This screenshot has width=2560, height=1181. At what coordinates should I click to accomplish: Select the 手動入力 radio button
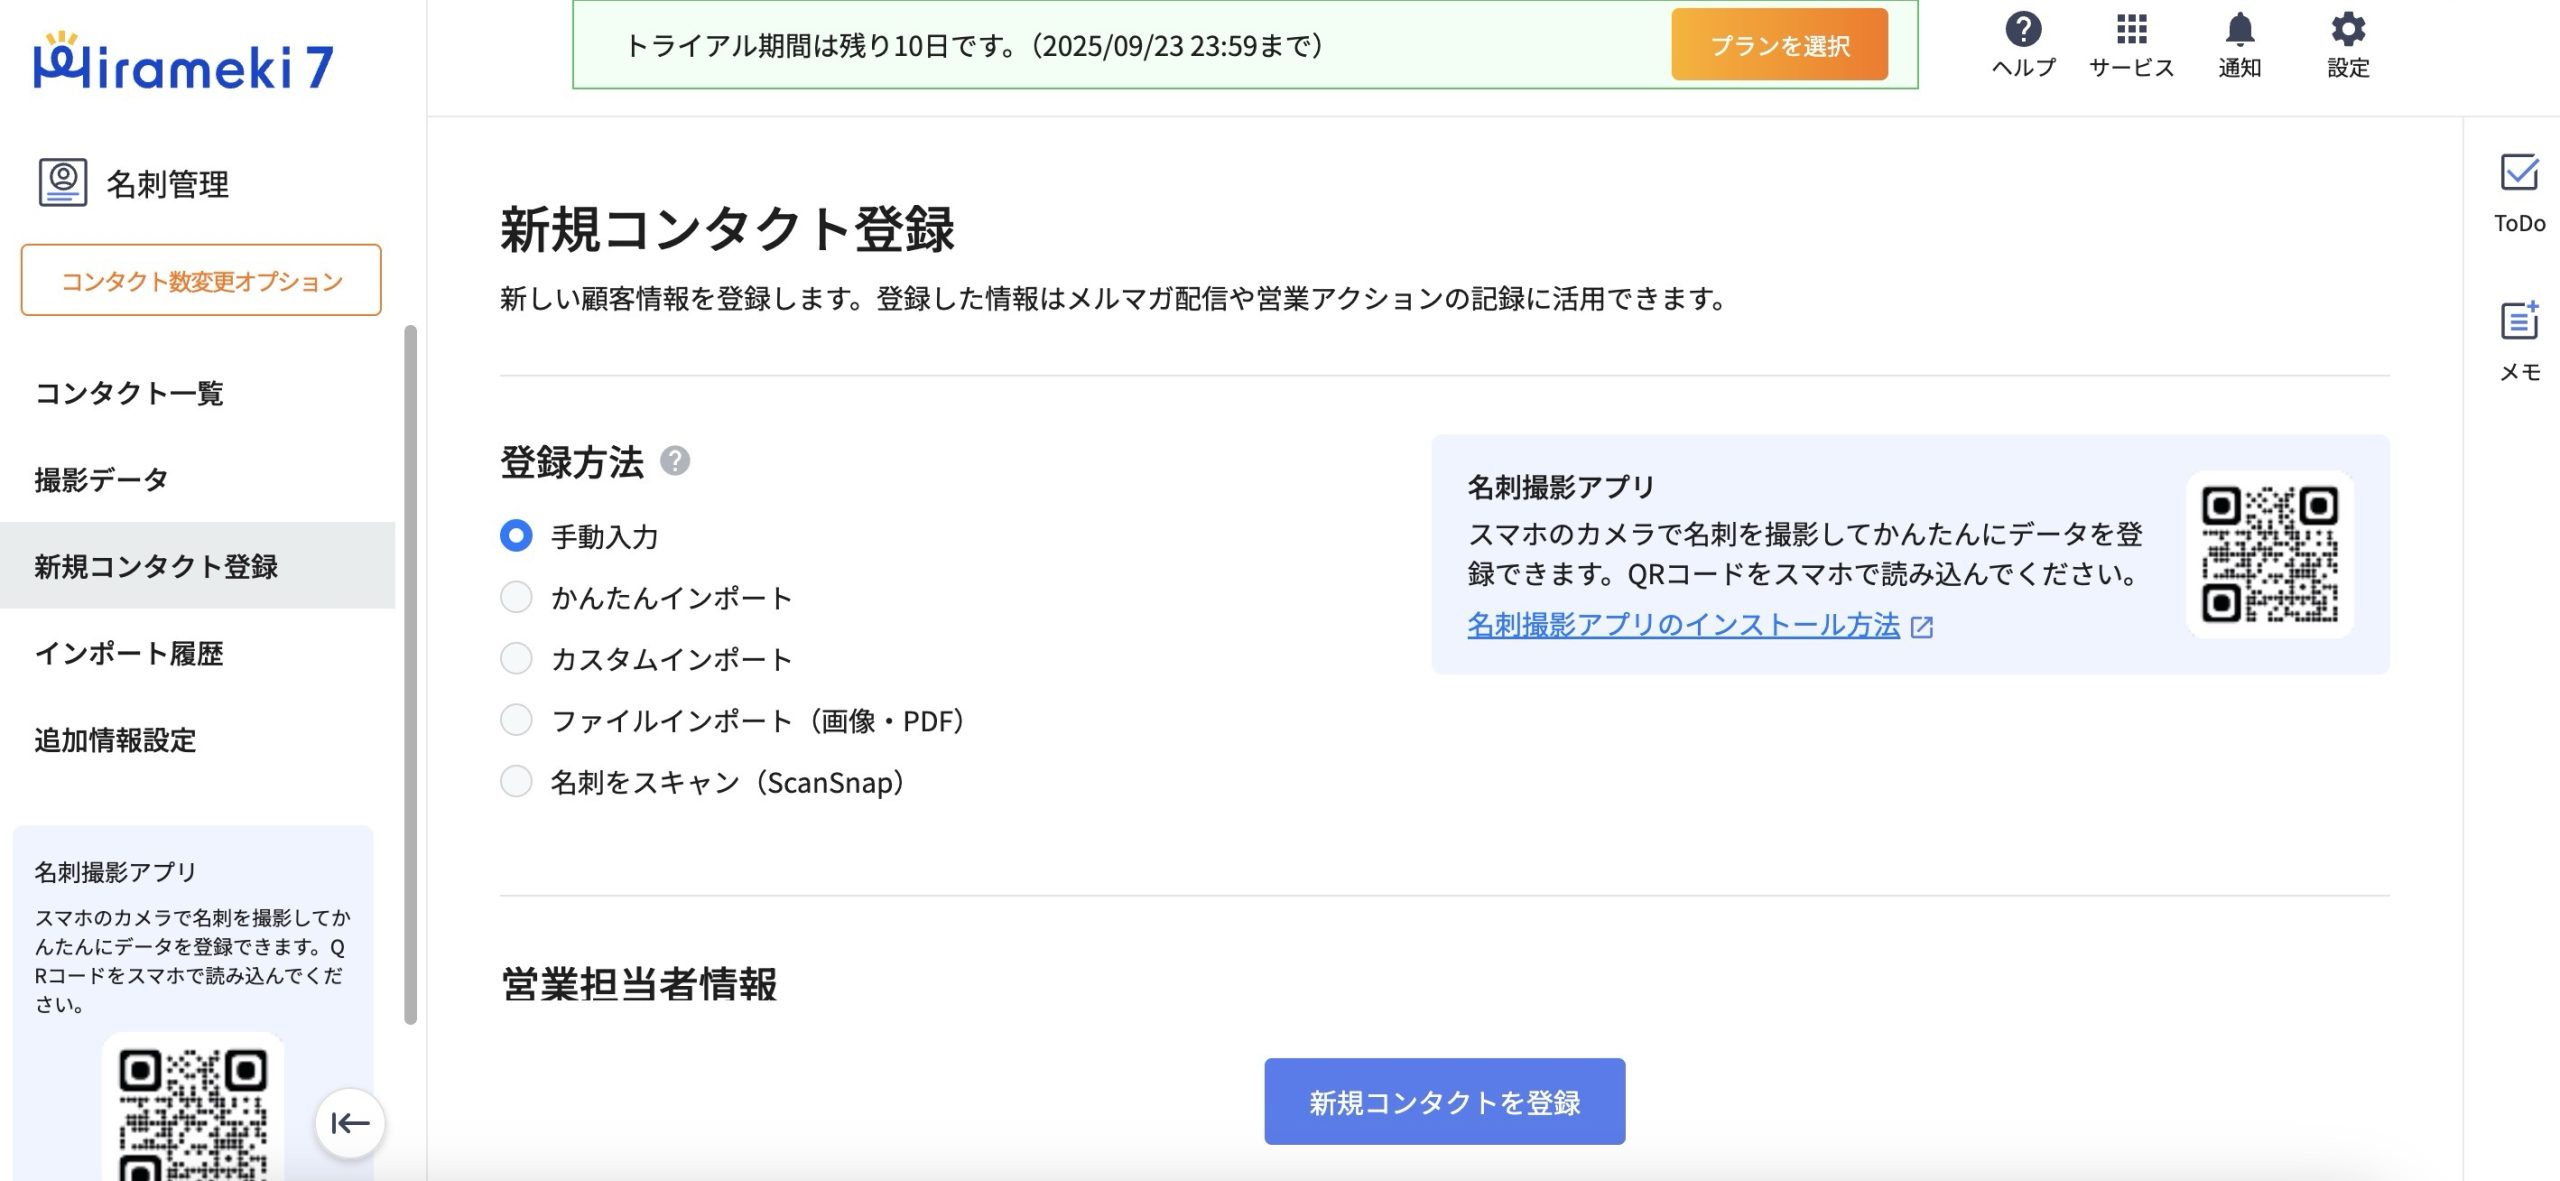[x=516, y=536]
